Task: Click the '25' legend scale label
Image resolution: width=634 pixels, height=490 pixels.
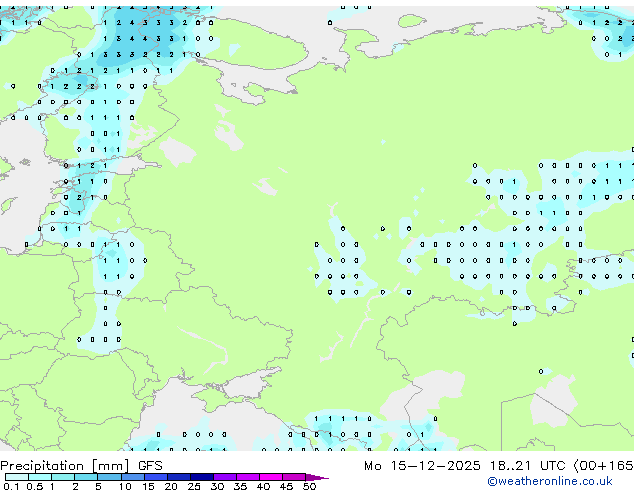Action: pyautogui.click(x=194, y=486)
